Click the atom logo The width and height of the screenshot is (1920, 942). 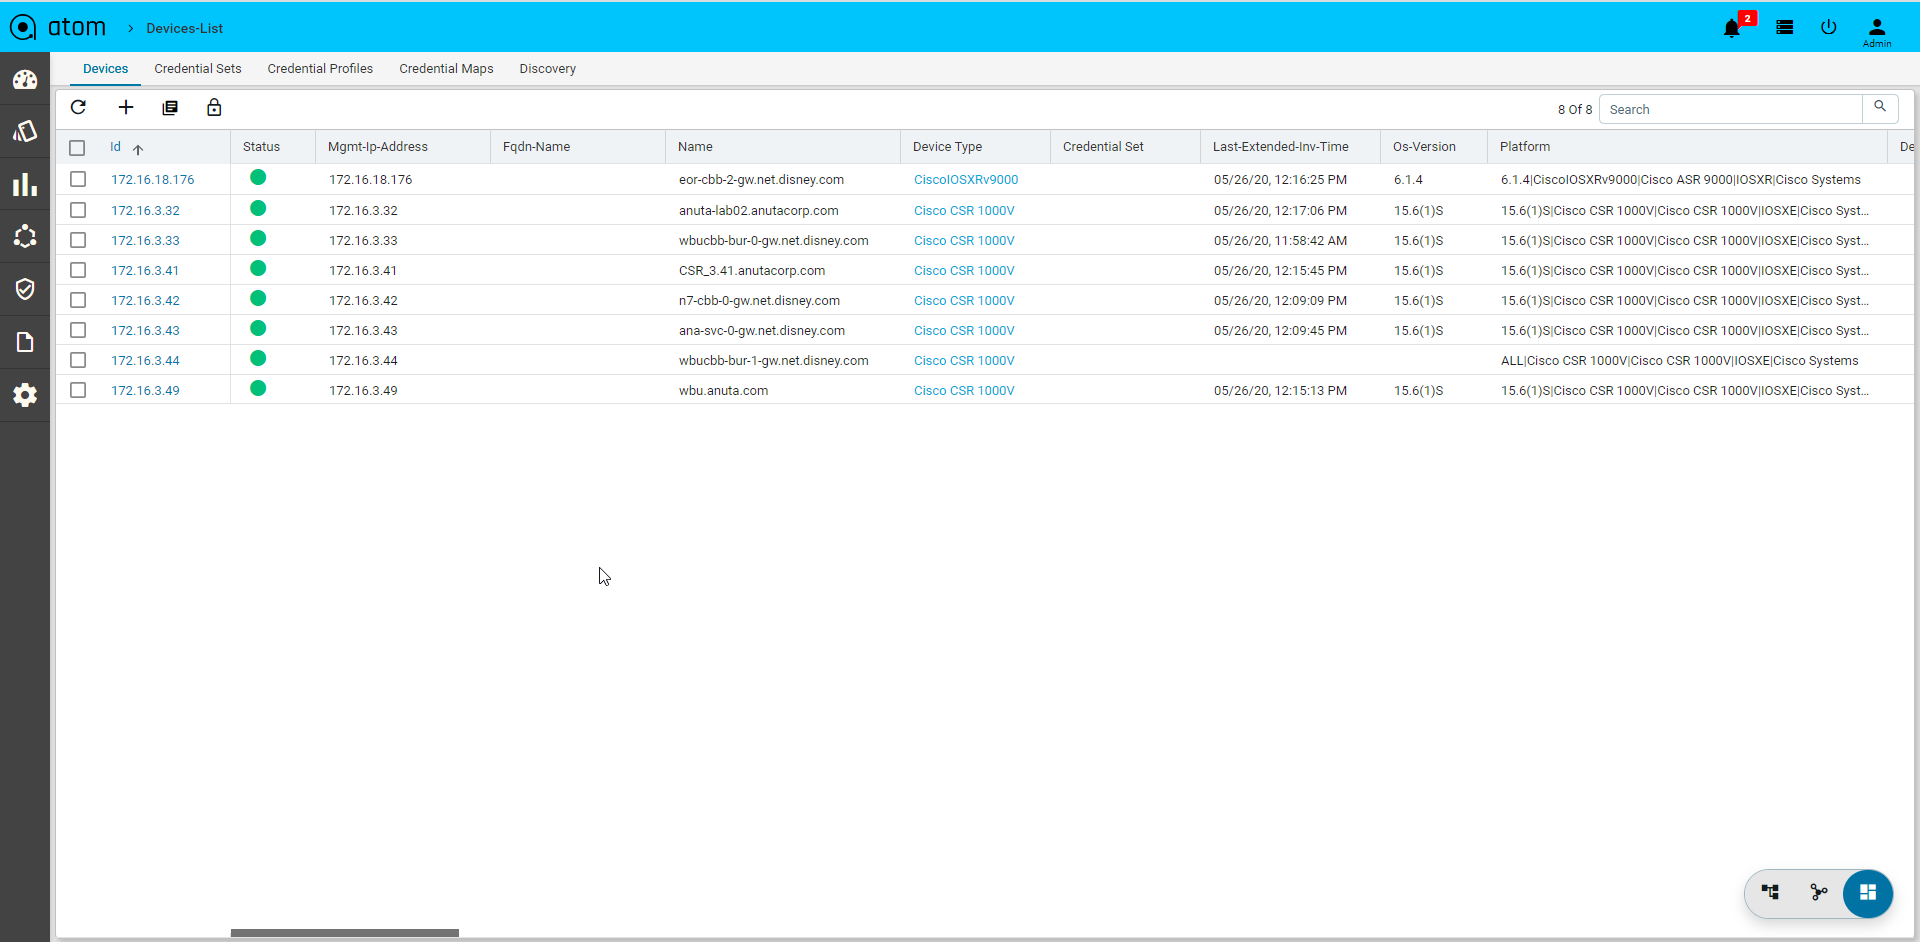coord(58,28)
